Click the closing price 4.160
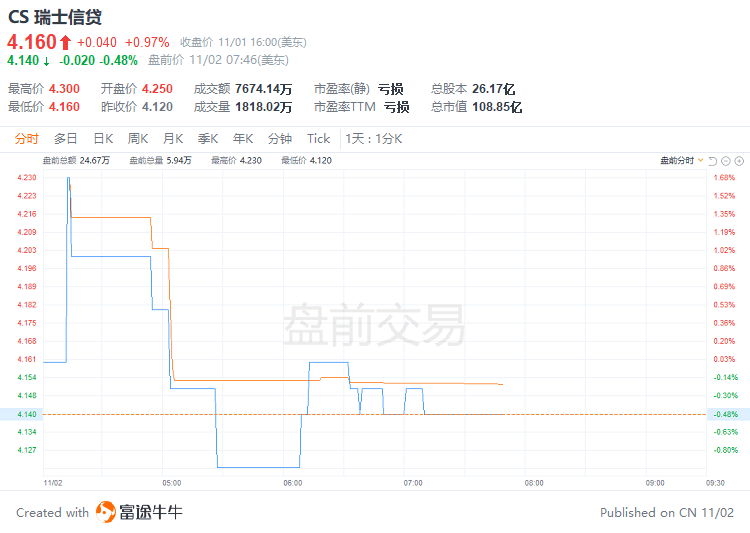The image size is (750, 533). pyautogui.click(x=32, y=42)
